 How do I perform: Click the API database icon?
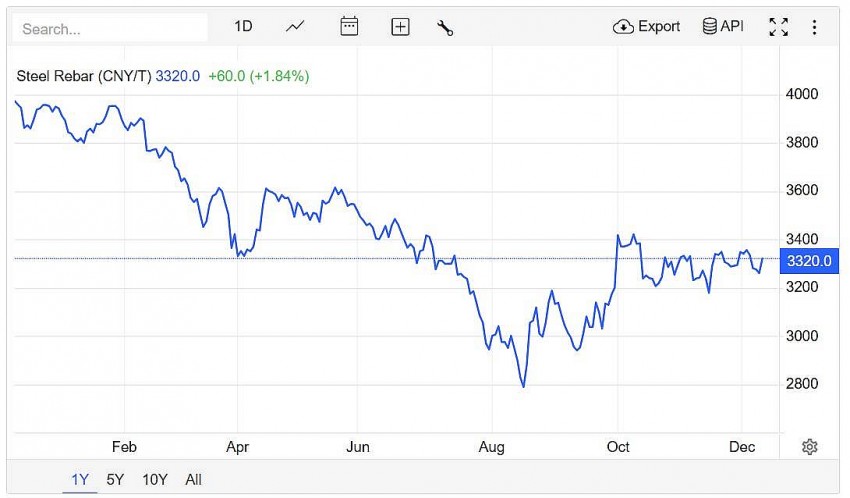tap(709, 27)
